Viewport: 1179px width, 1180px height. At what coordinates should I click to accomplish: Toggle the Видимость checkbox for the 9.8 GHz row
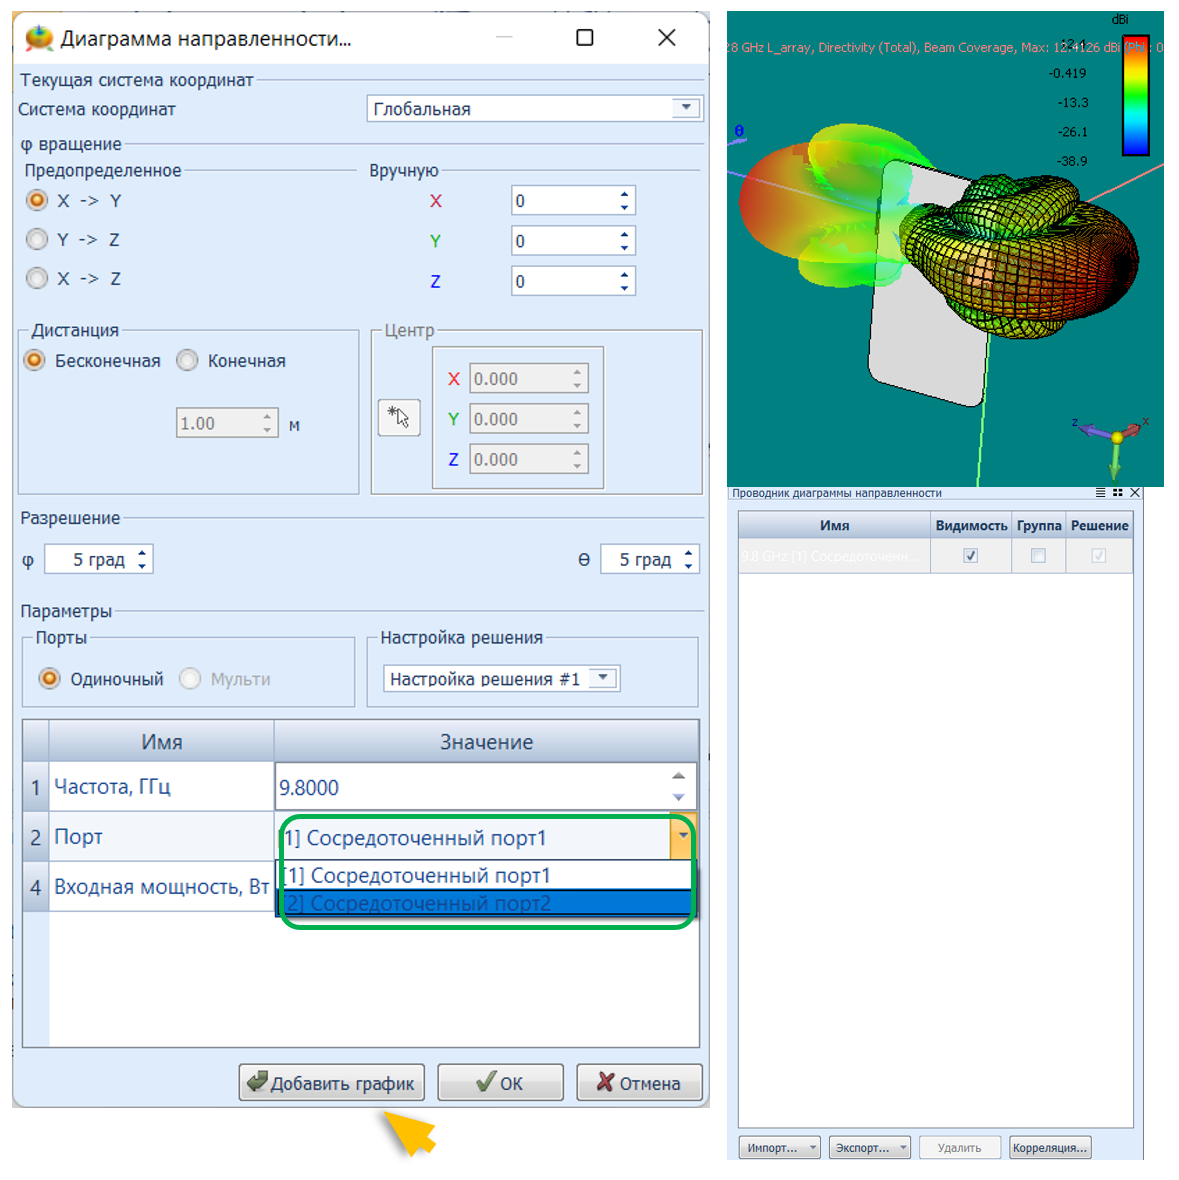click(x=970, y=556)
